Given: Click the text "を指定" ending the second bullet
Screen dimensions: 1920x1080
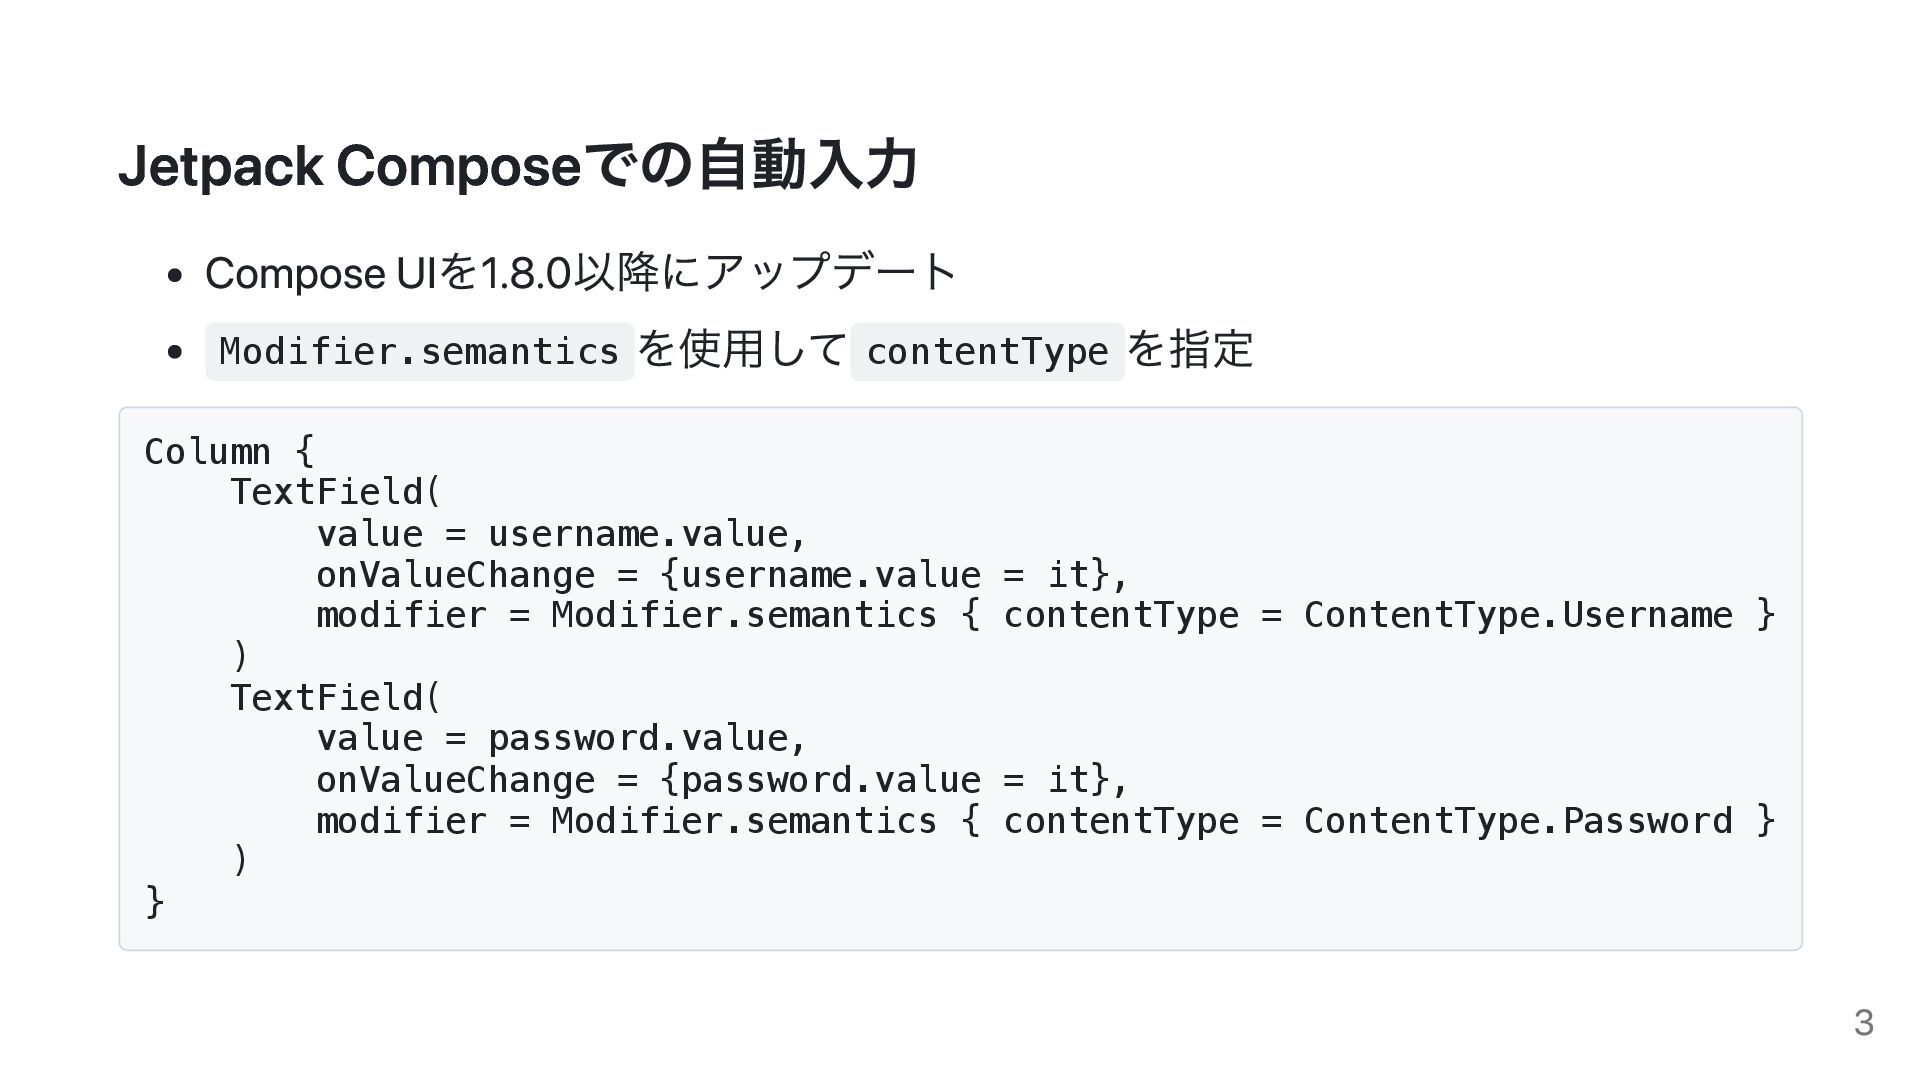Looking at the screenshot, I should [x=1190, y=350].
